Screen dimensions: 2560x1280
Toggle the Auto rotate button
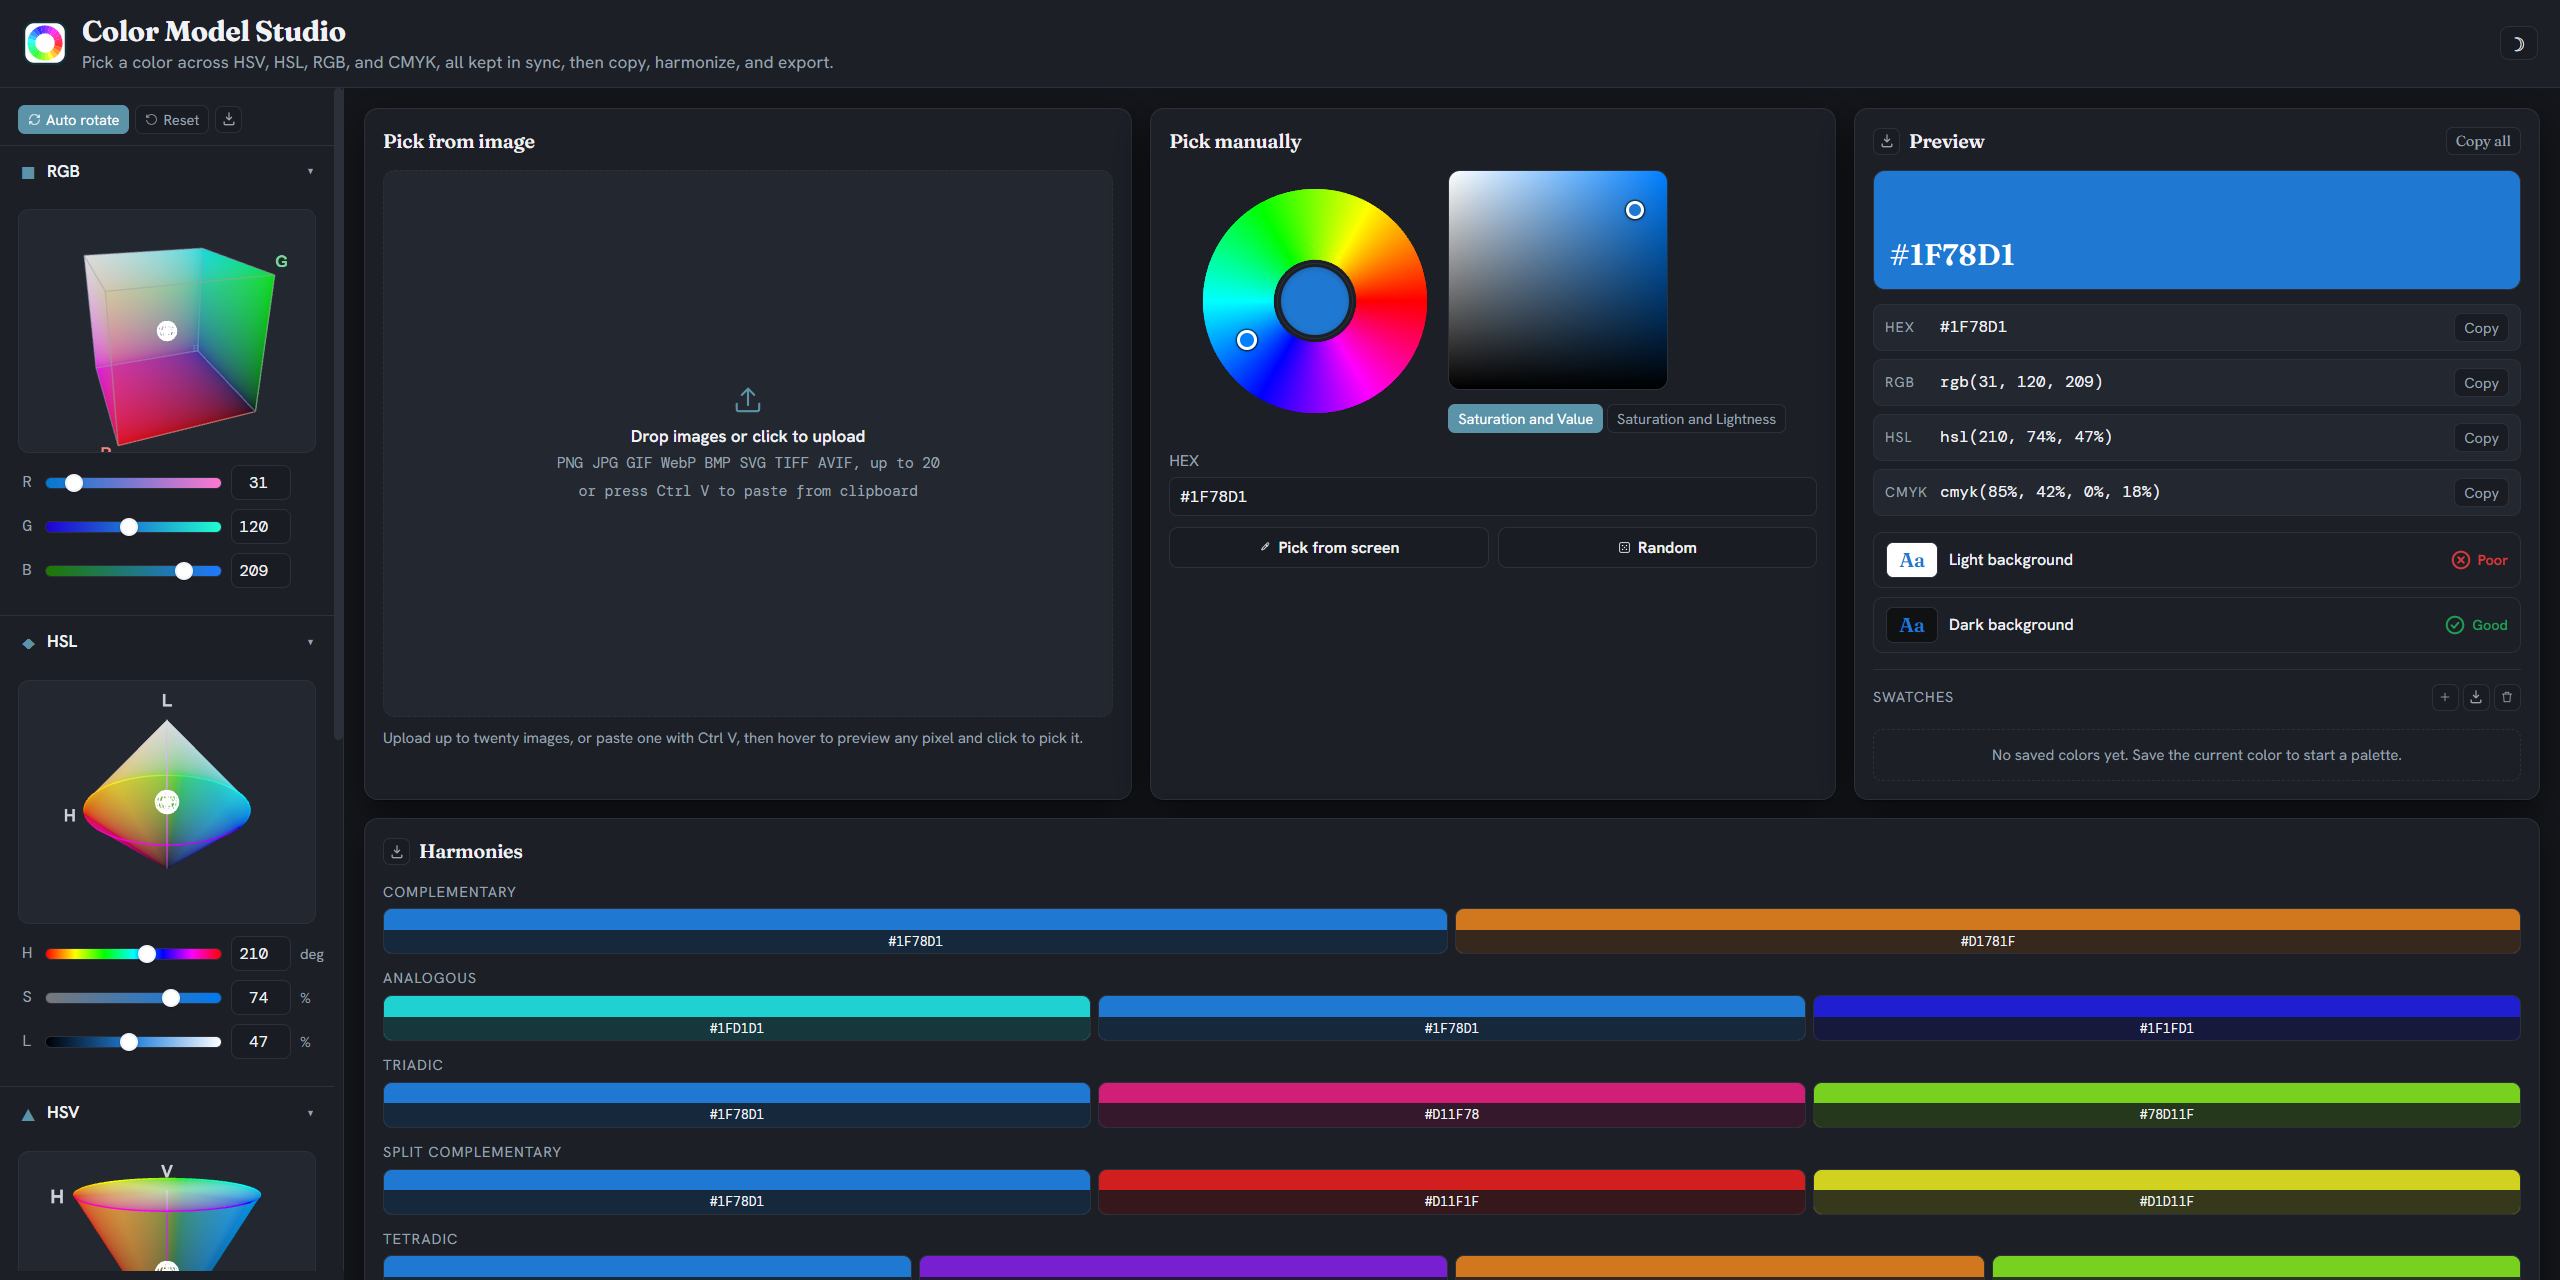pyautogui.click(x=74, y=119)
